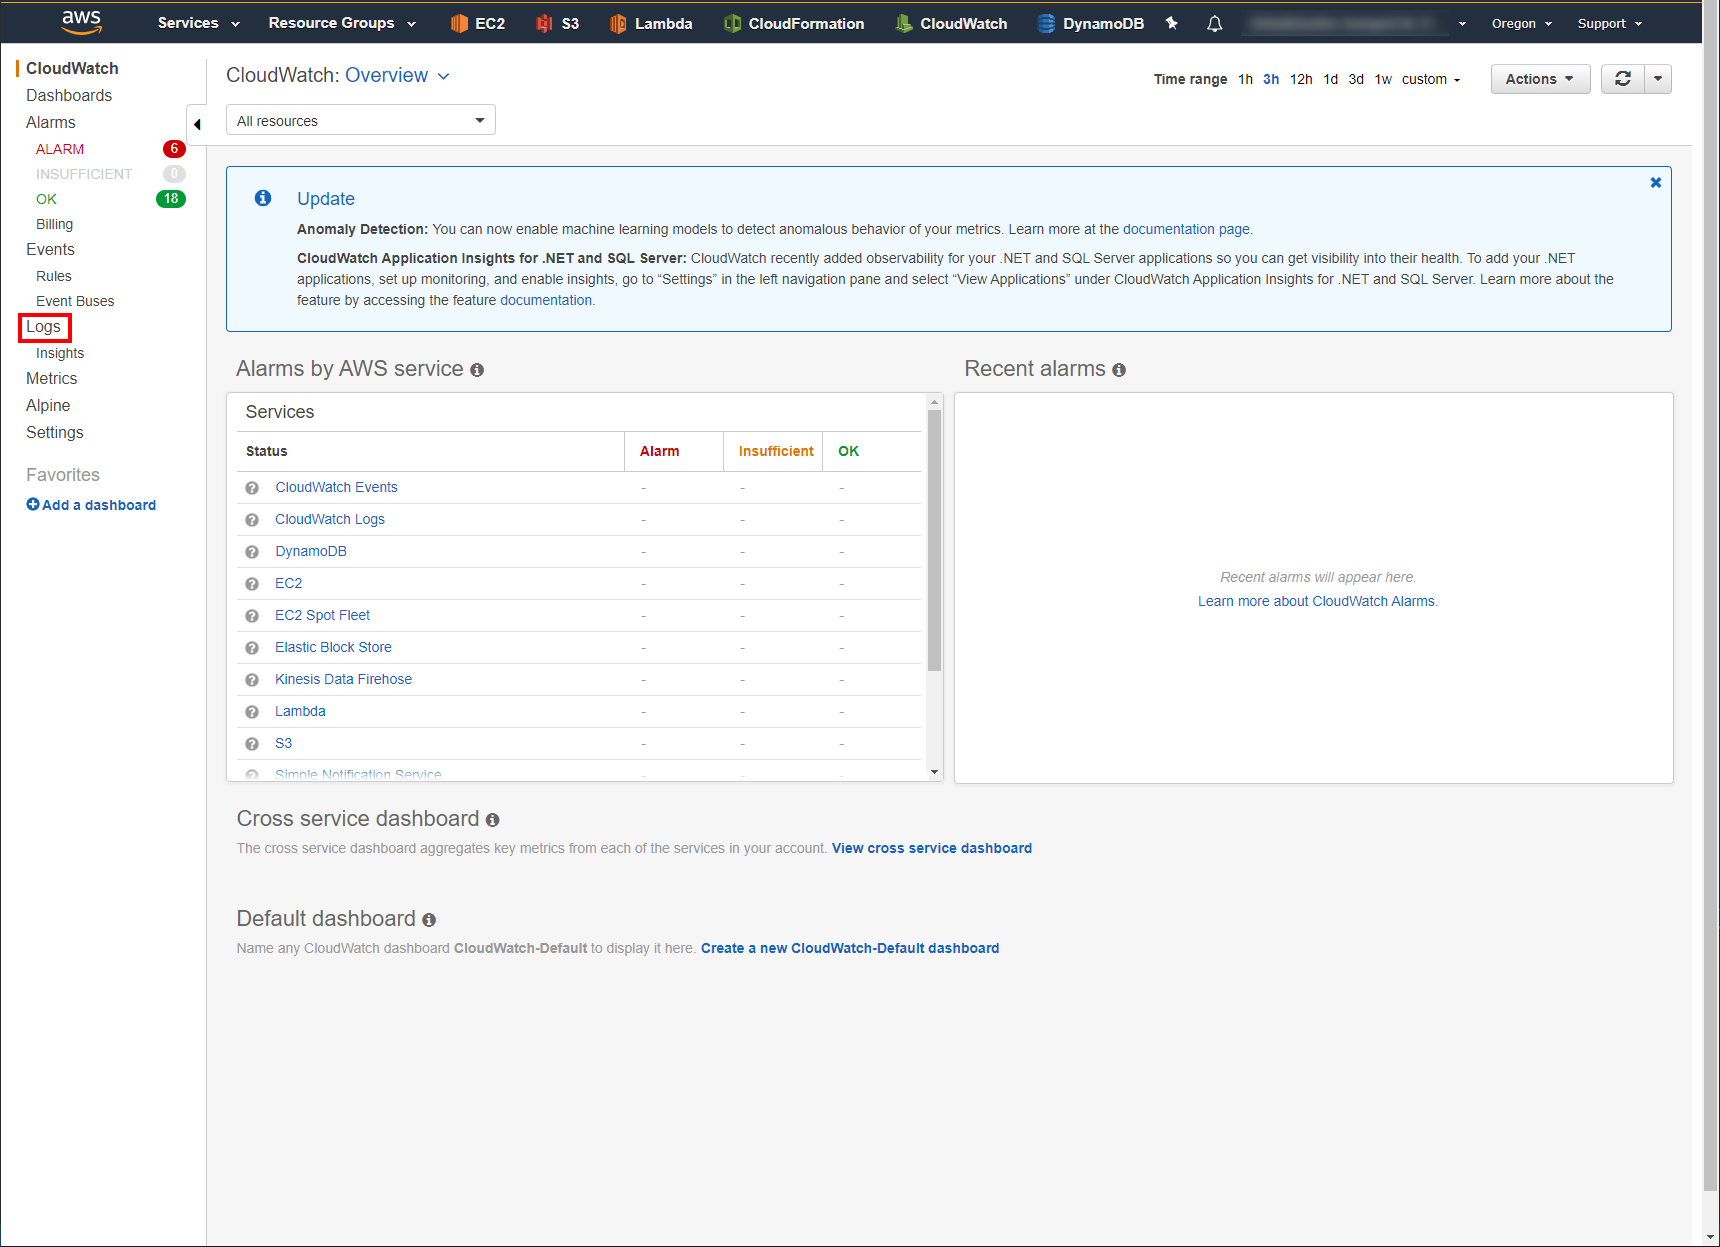
Task: Set time range to 3d
Action: click(x=1356, y=79)
